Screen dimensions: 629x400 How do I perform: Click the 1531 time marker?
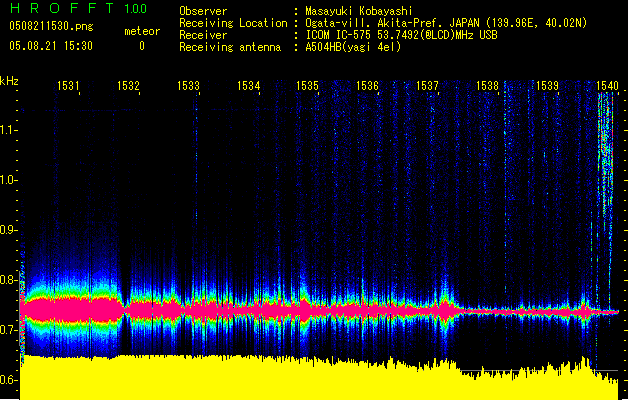click(x=68, y=86)
